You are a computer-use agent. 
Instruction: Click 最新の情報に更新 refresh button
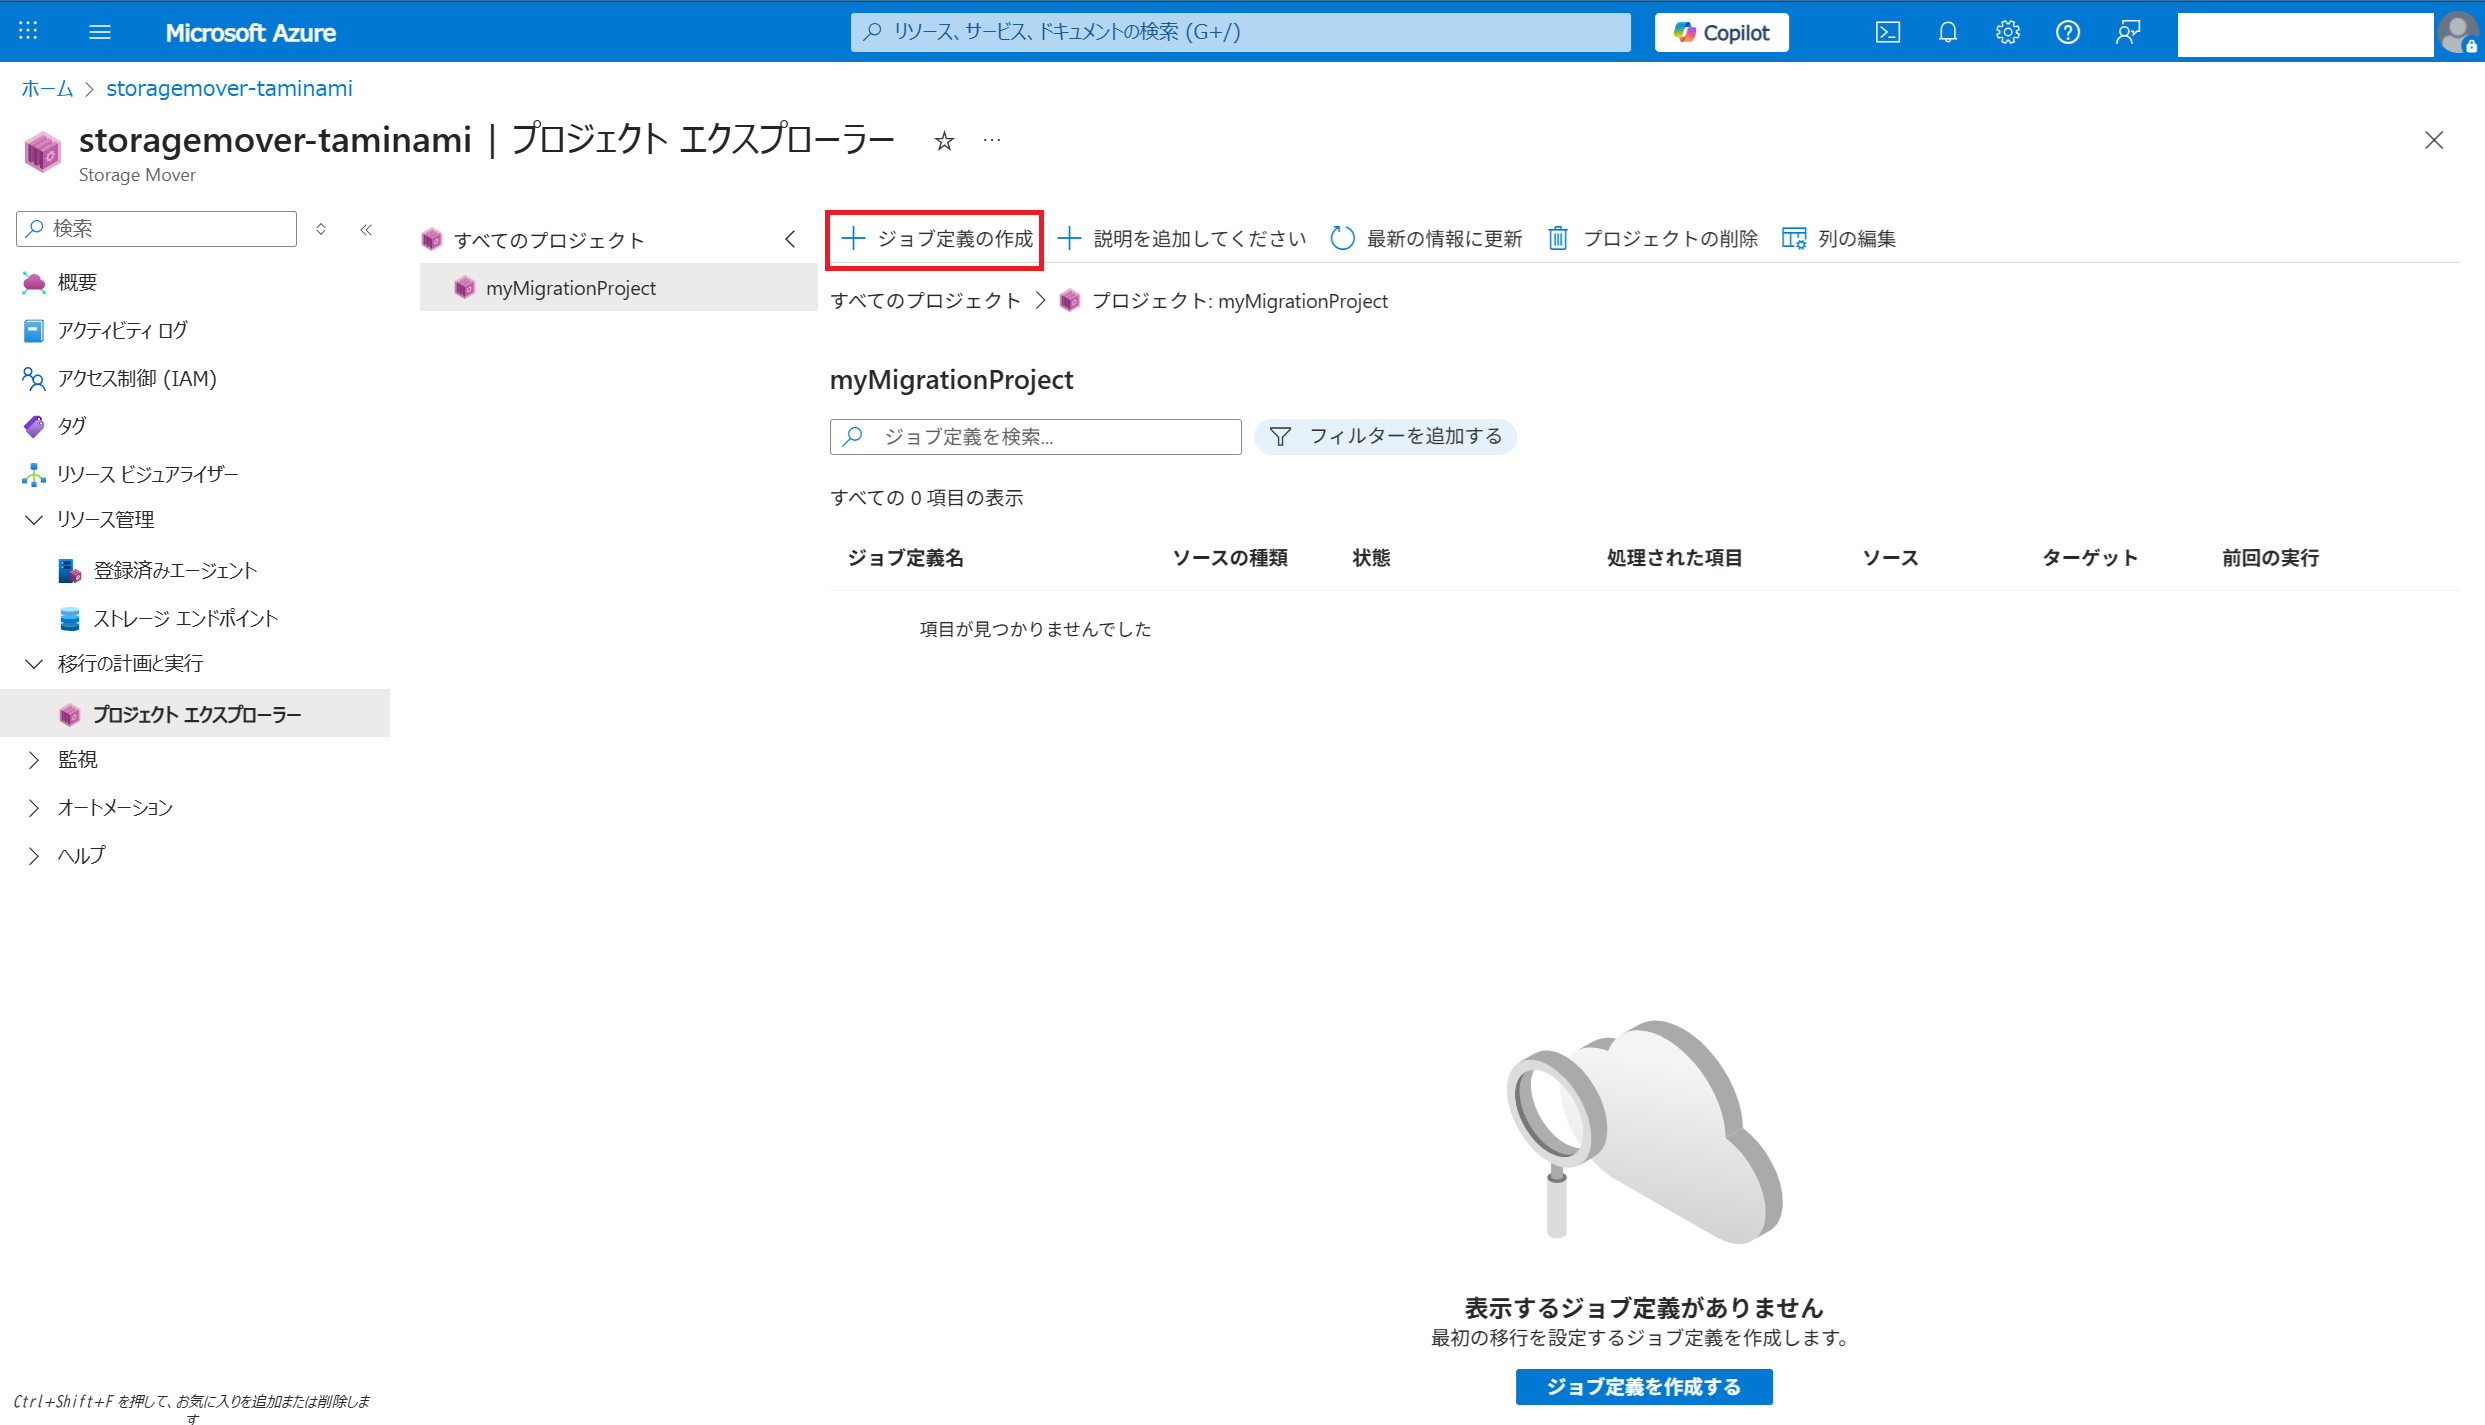1427,239
